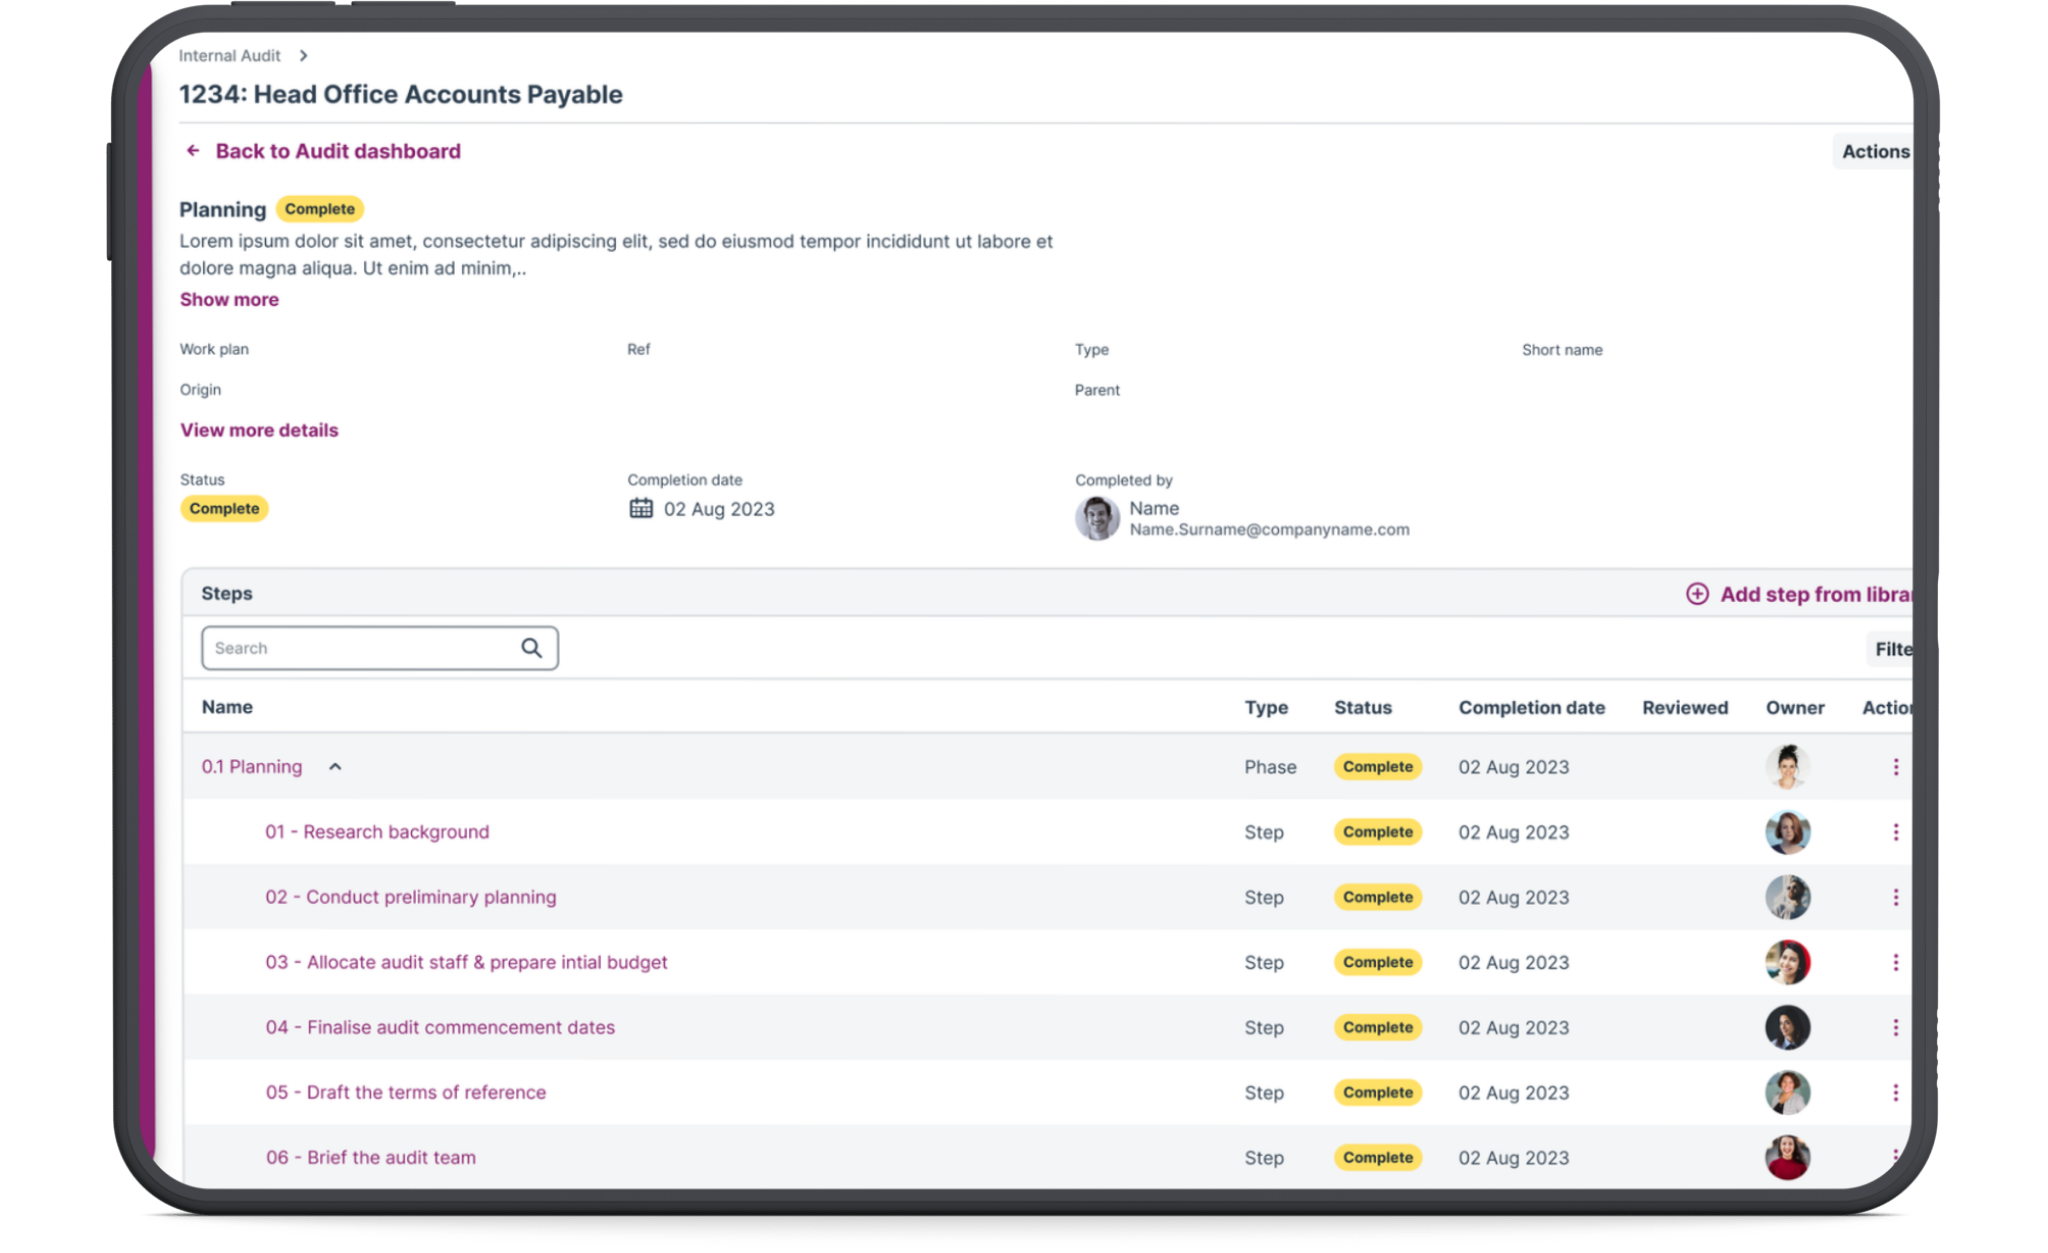Click the calendar icon next to completion date

point(641,509)
